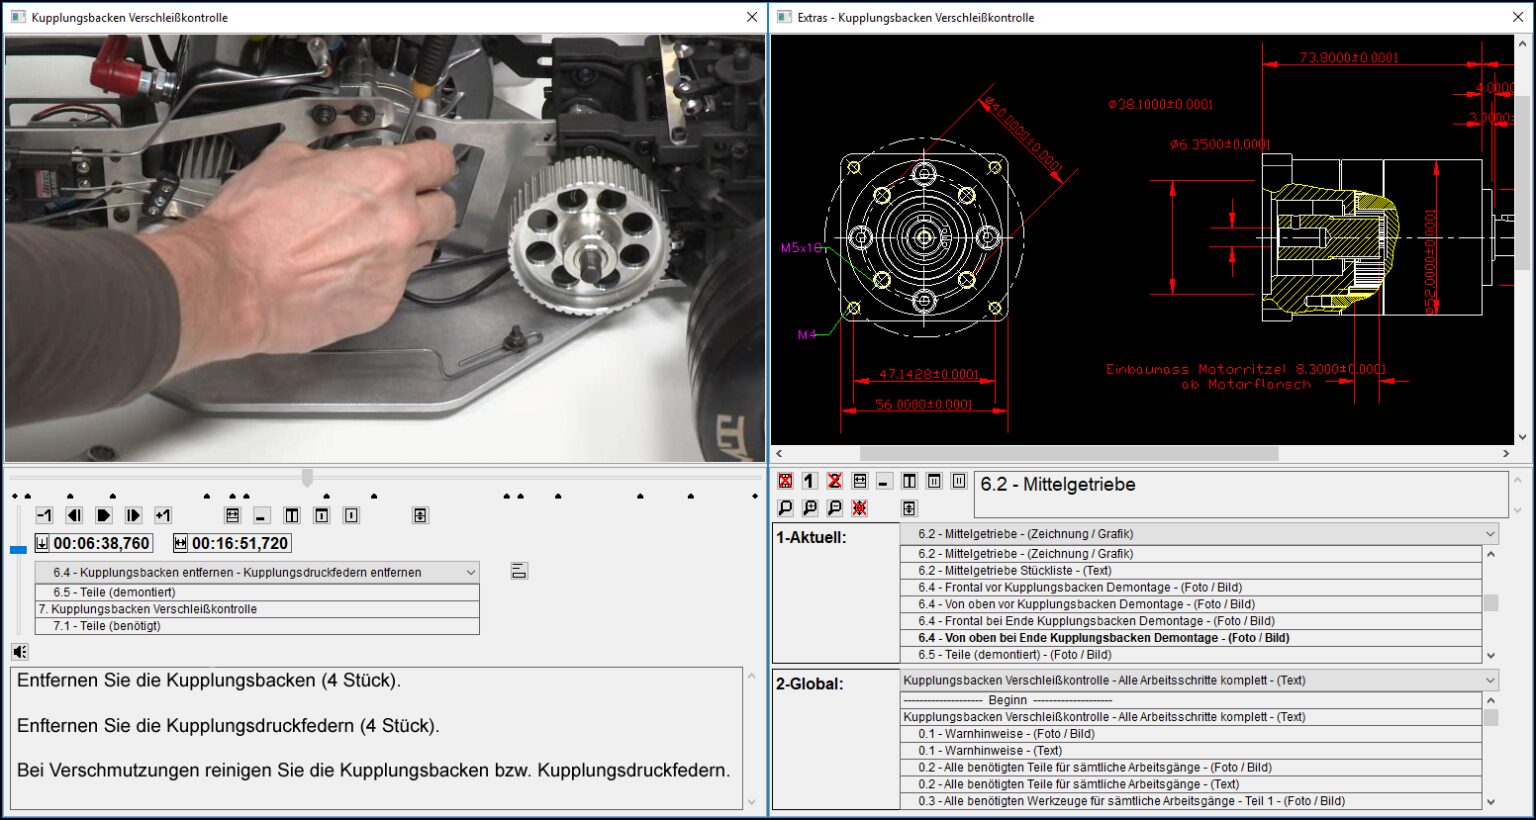This screenshot has height=820, width=1536.
Task: Go to '7. Kupplungsbacken Verschleißkontrolle' chapter
Action: pyautogui.click(x=148, y=609)
